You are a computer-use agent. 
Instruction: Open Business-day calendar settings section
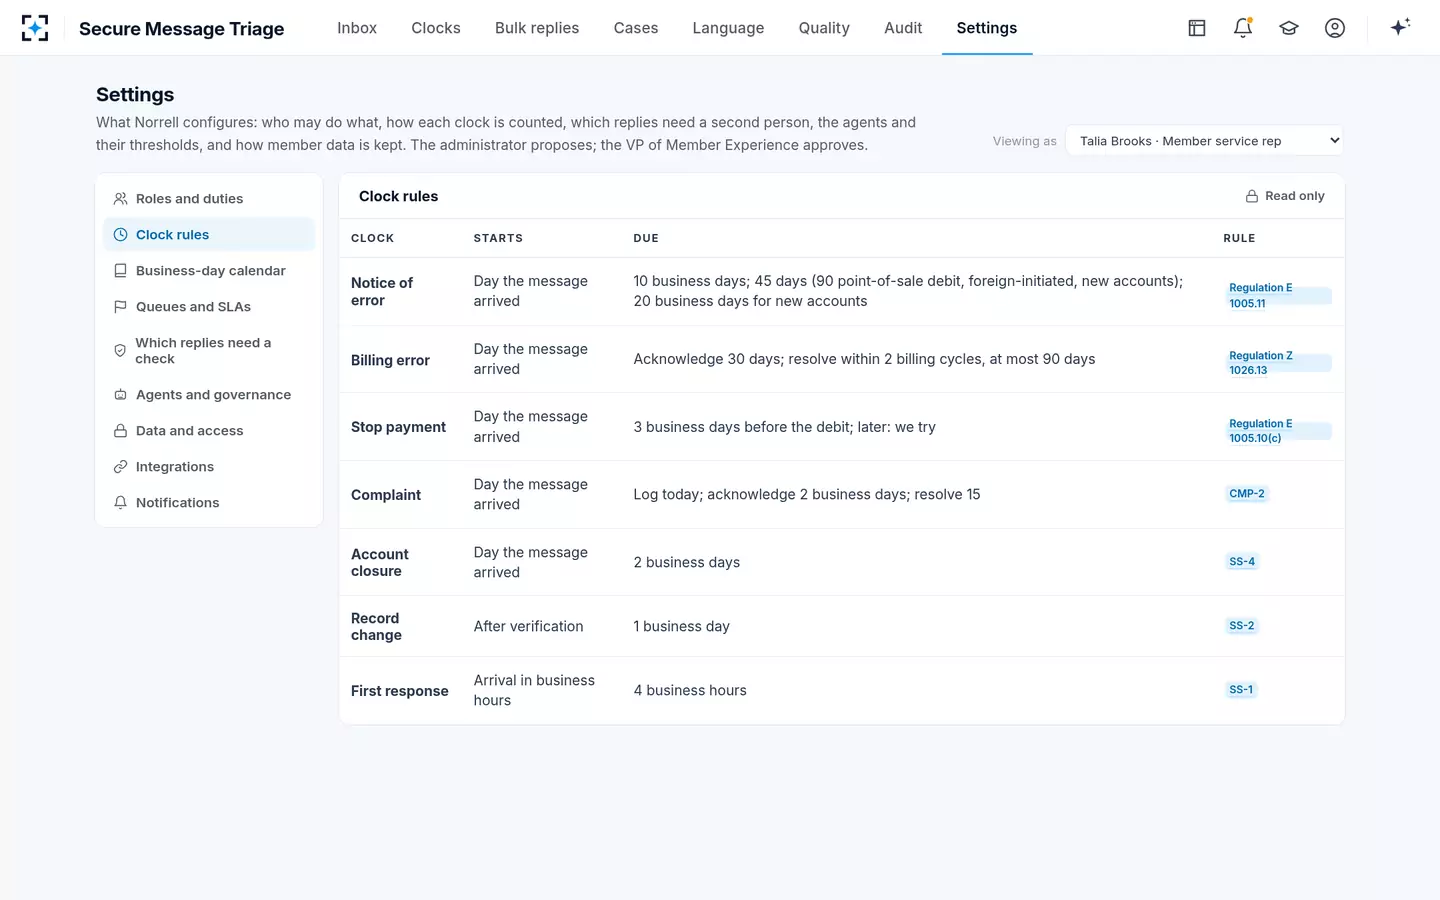[209, 271]
